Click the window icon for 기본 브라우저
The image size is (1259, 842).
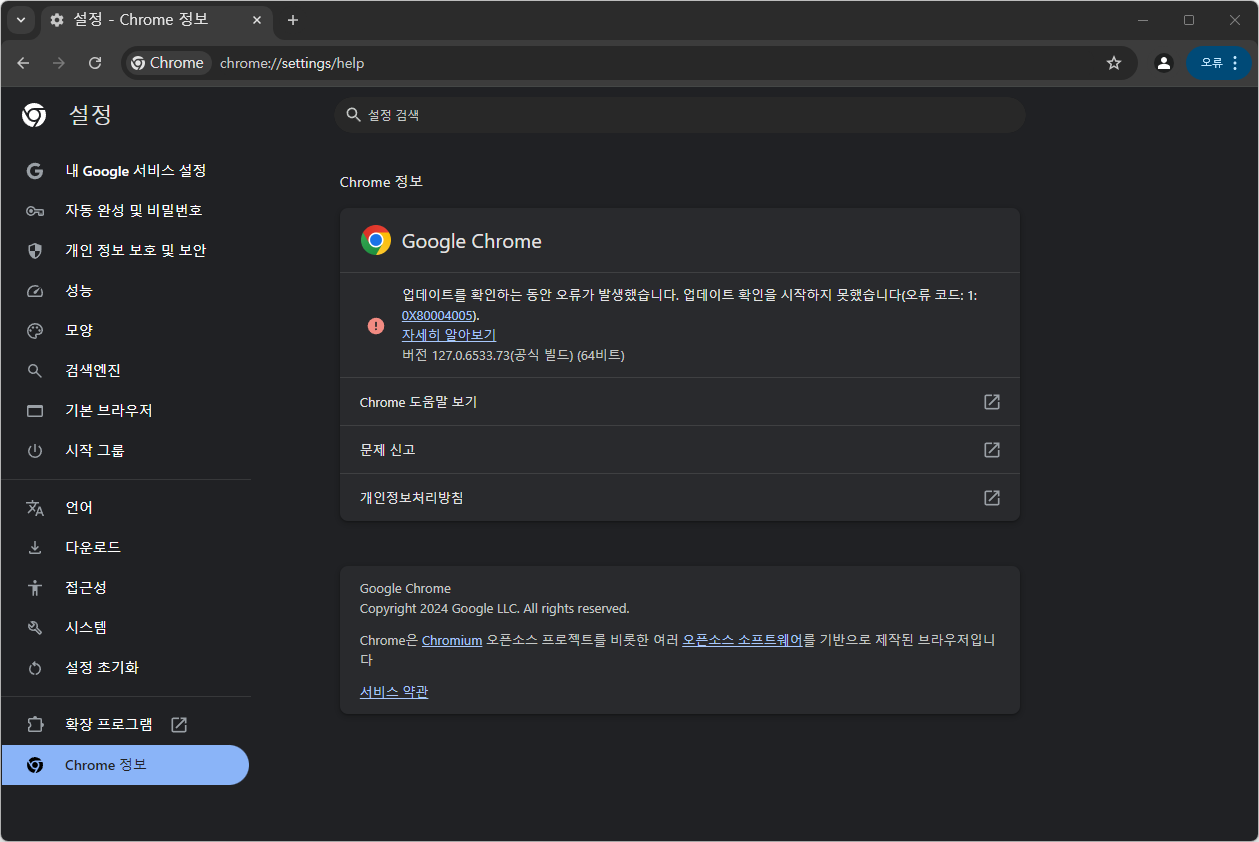[35, 411]
